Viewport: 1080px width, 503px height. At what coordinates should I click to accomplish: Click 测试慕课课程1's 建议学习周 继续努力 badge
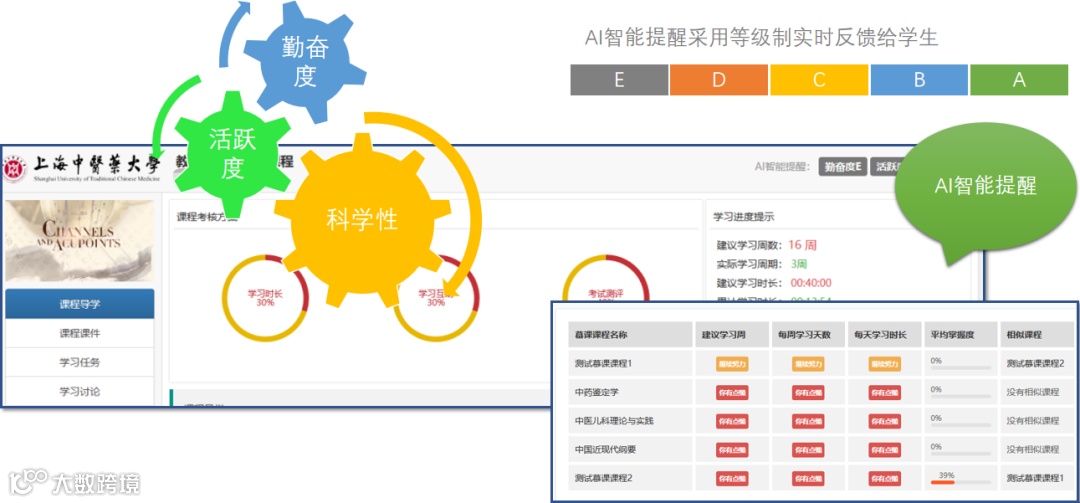732,364
